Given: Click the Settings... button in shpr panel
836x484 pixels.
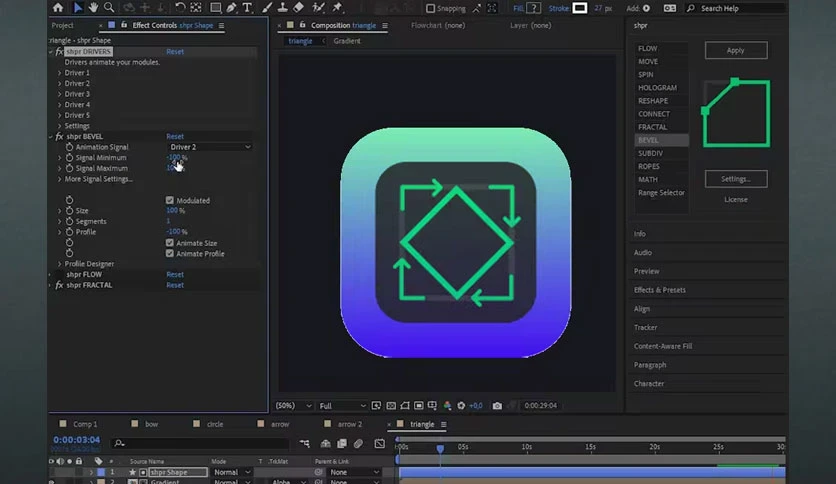Looking at the screenshot, I should pyautogui.click(x=736, y=179).
